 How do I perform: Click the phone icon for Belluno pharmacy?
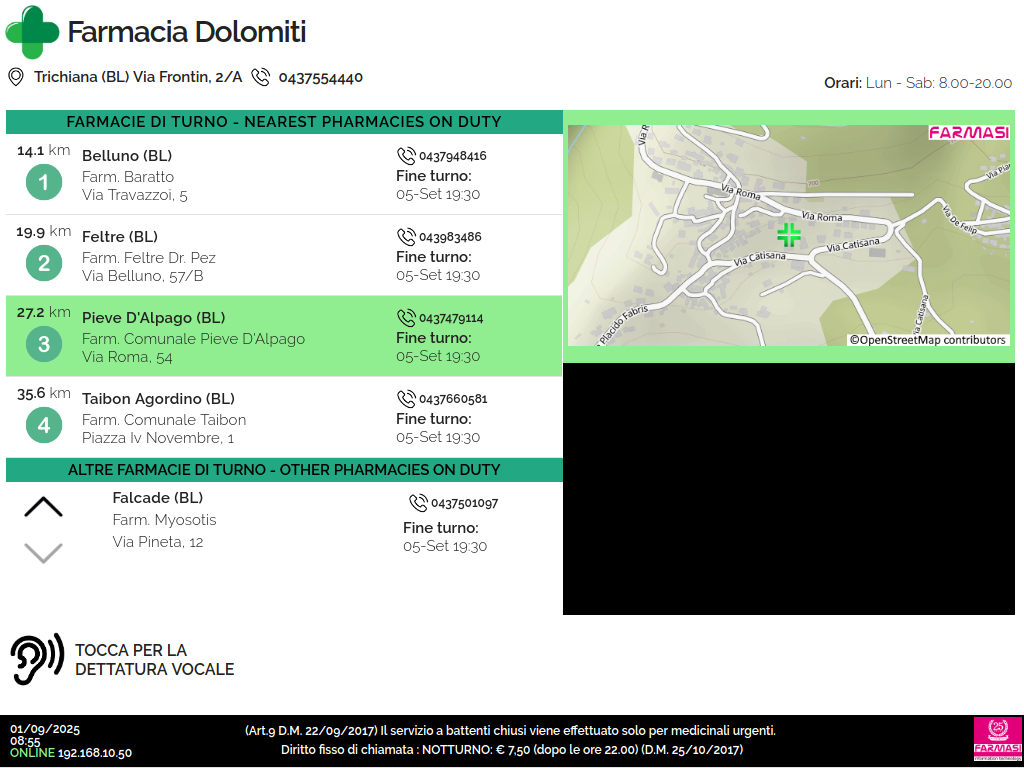(406, 156)
